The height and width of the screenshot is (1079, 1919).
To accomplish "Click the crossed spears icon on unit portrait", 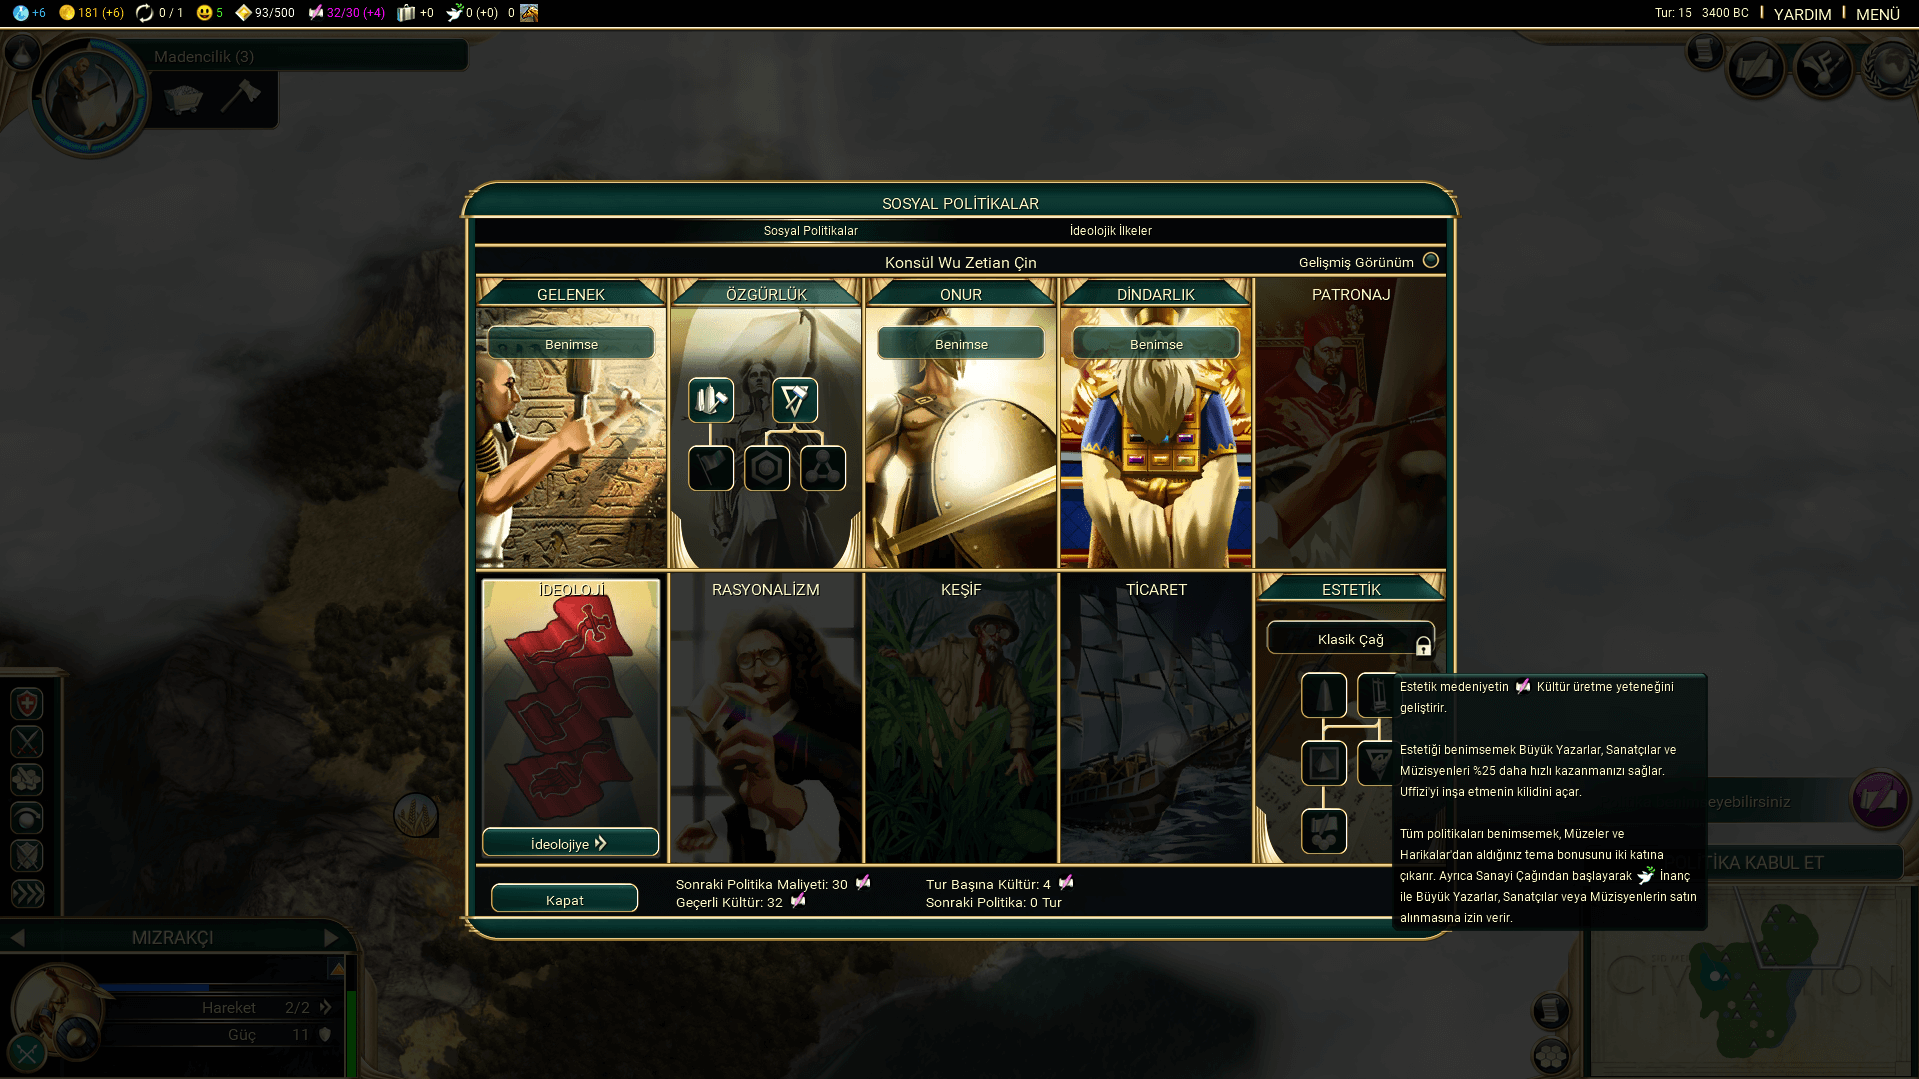I will [x=27, y=1052].
